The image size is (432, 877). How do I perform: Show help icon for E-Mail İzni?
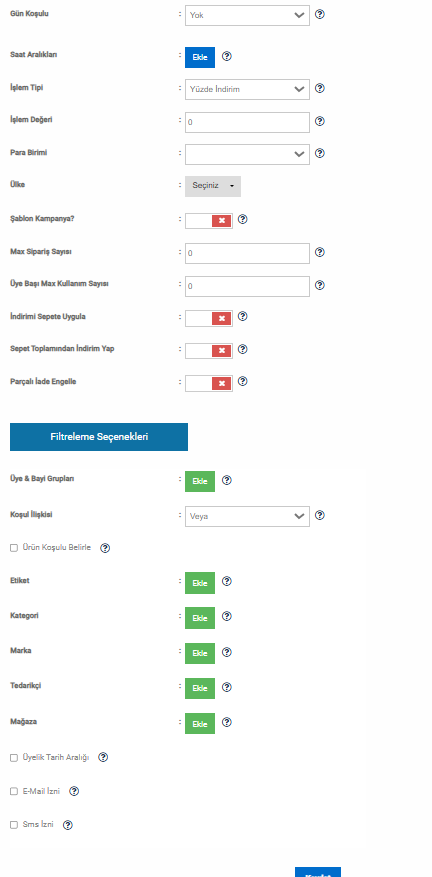74,791
